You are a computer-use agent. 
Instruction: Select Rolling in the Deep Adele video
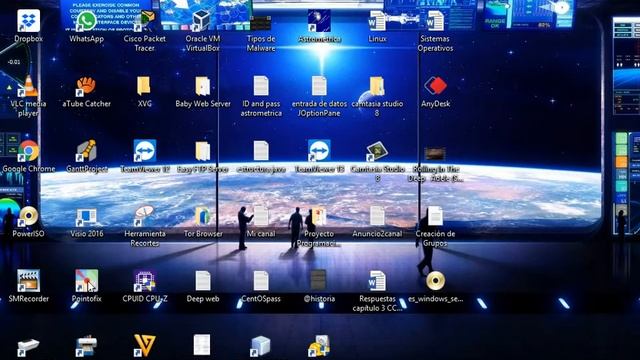pyautogui.click(x=435, y=164)
